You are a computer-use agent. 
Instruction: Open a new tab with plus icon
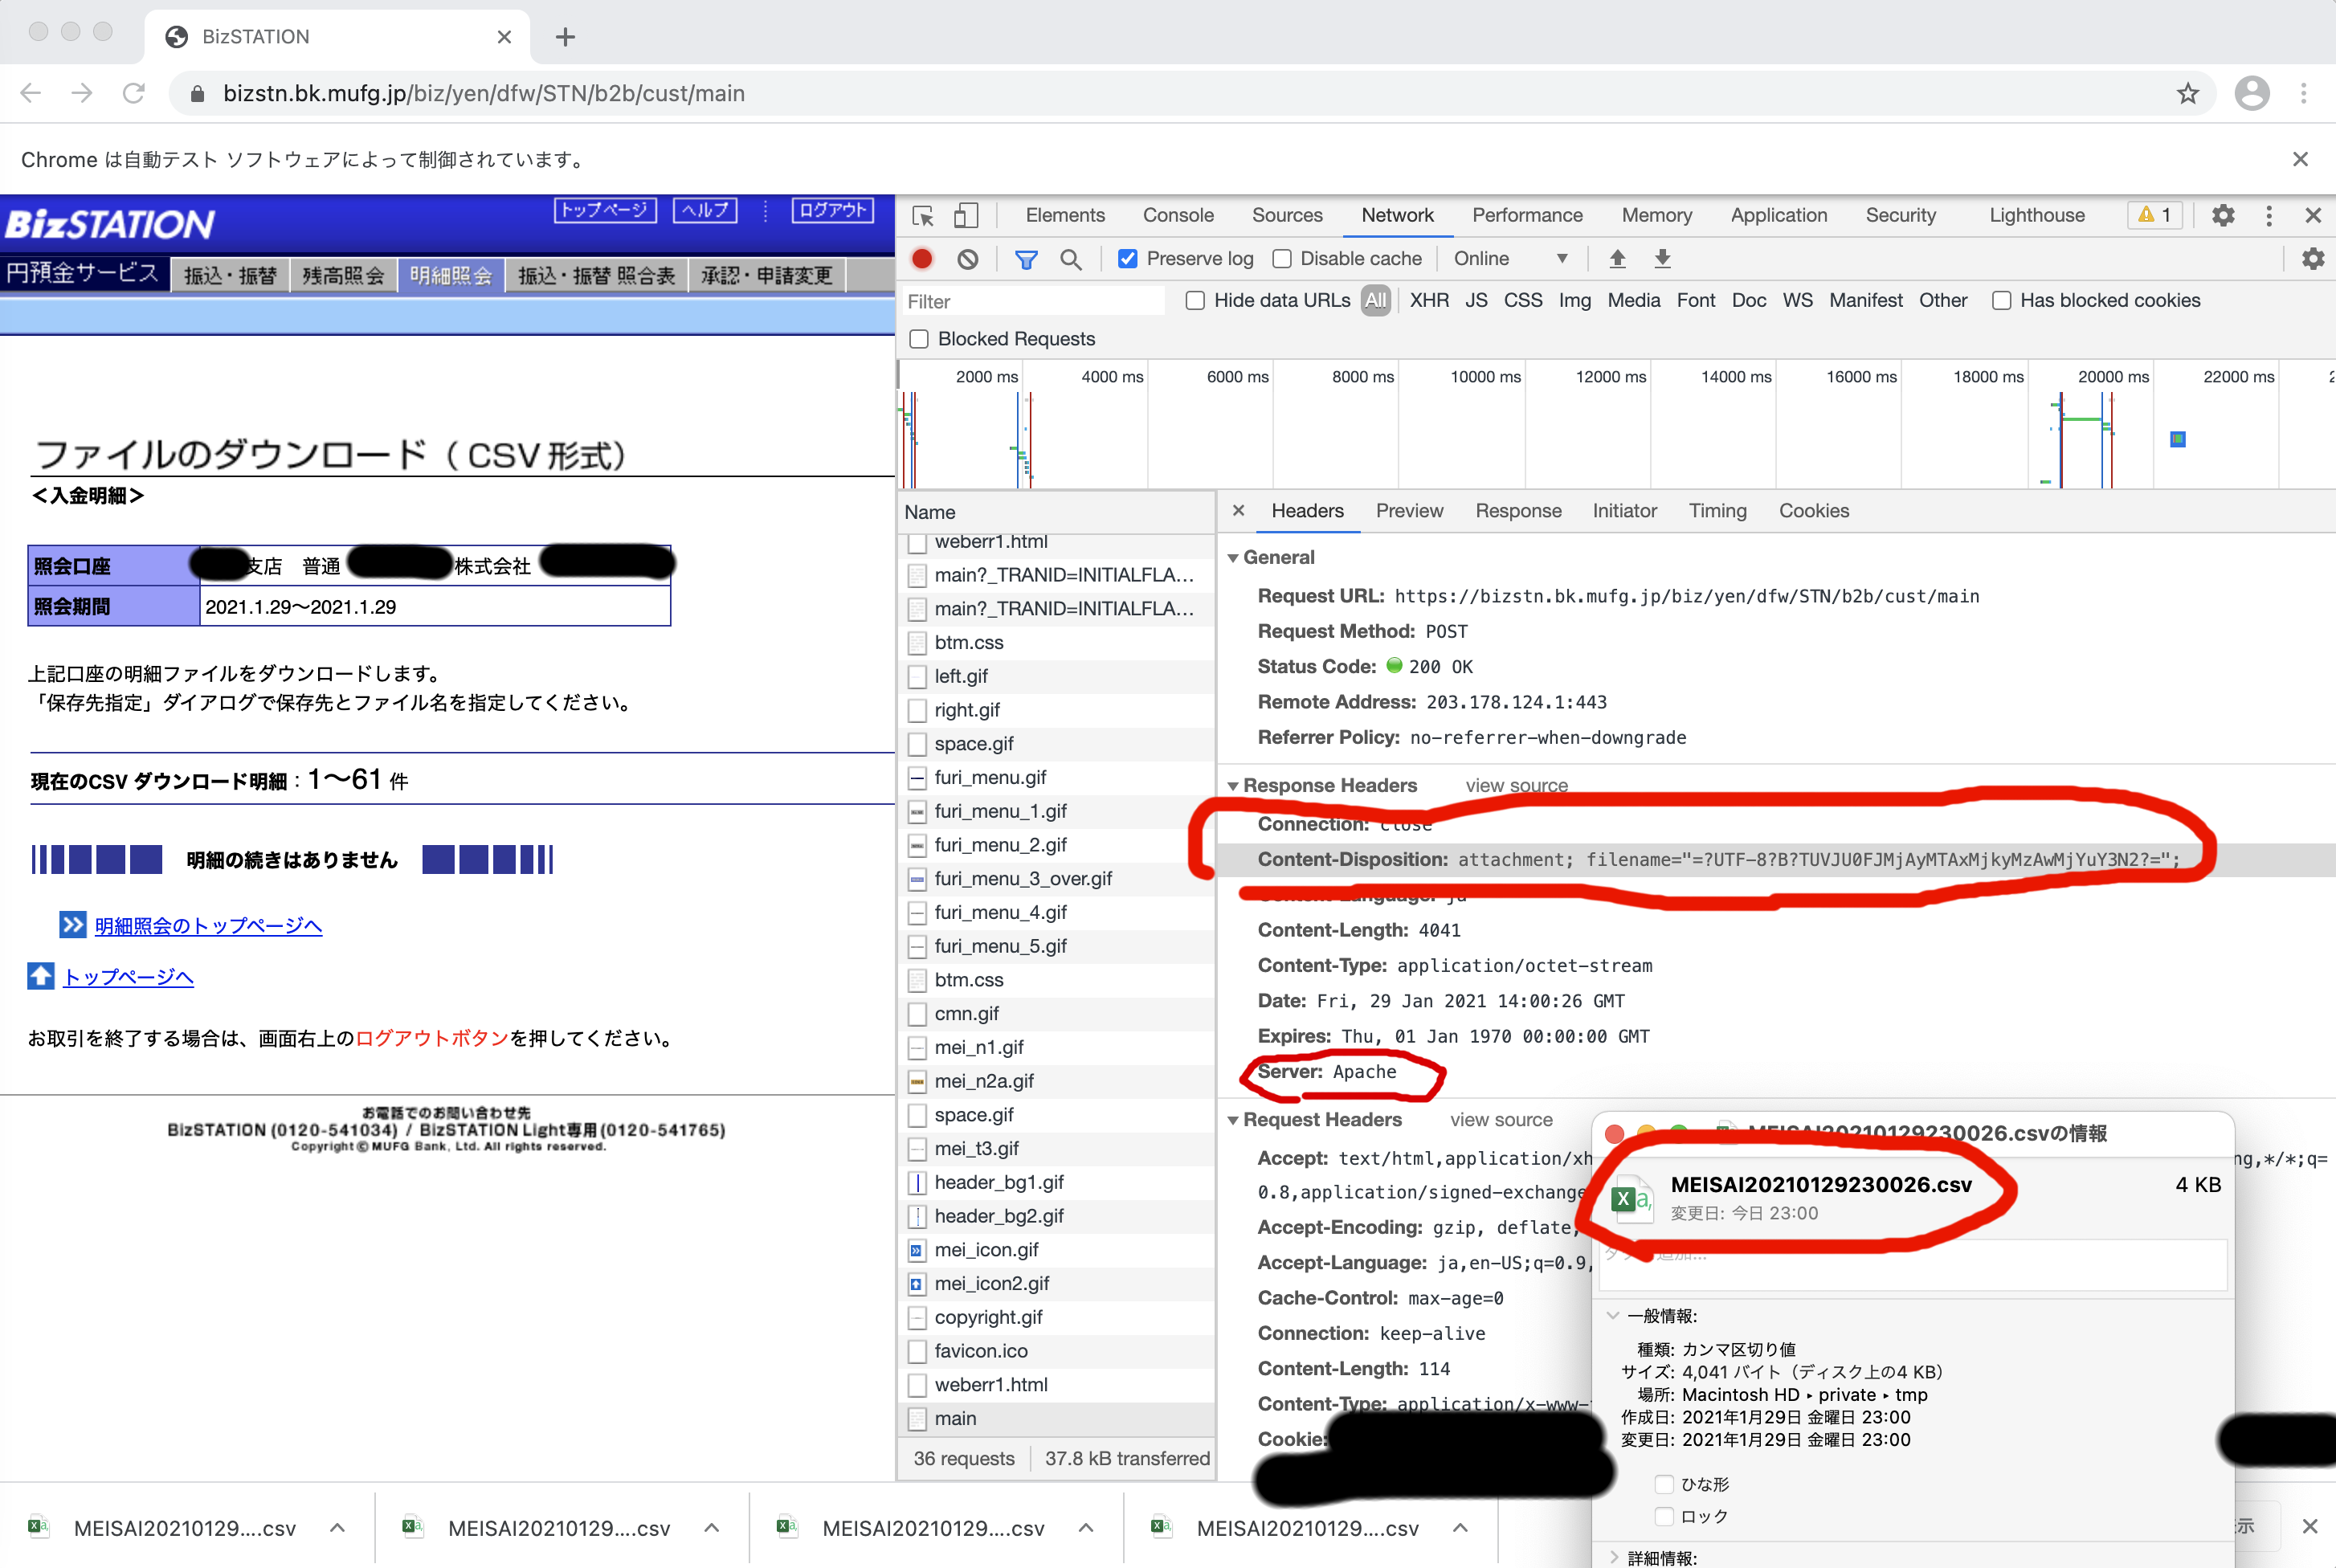tap(565, 37)
